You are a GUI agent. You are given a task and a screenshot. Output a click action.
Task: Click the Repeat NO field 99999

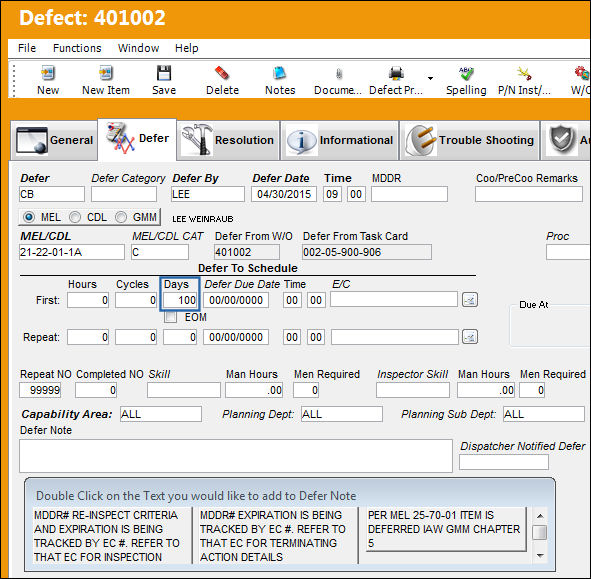(40, 390)
